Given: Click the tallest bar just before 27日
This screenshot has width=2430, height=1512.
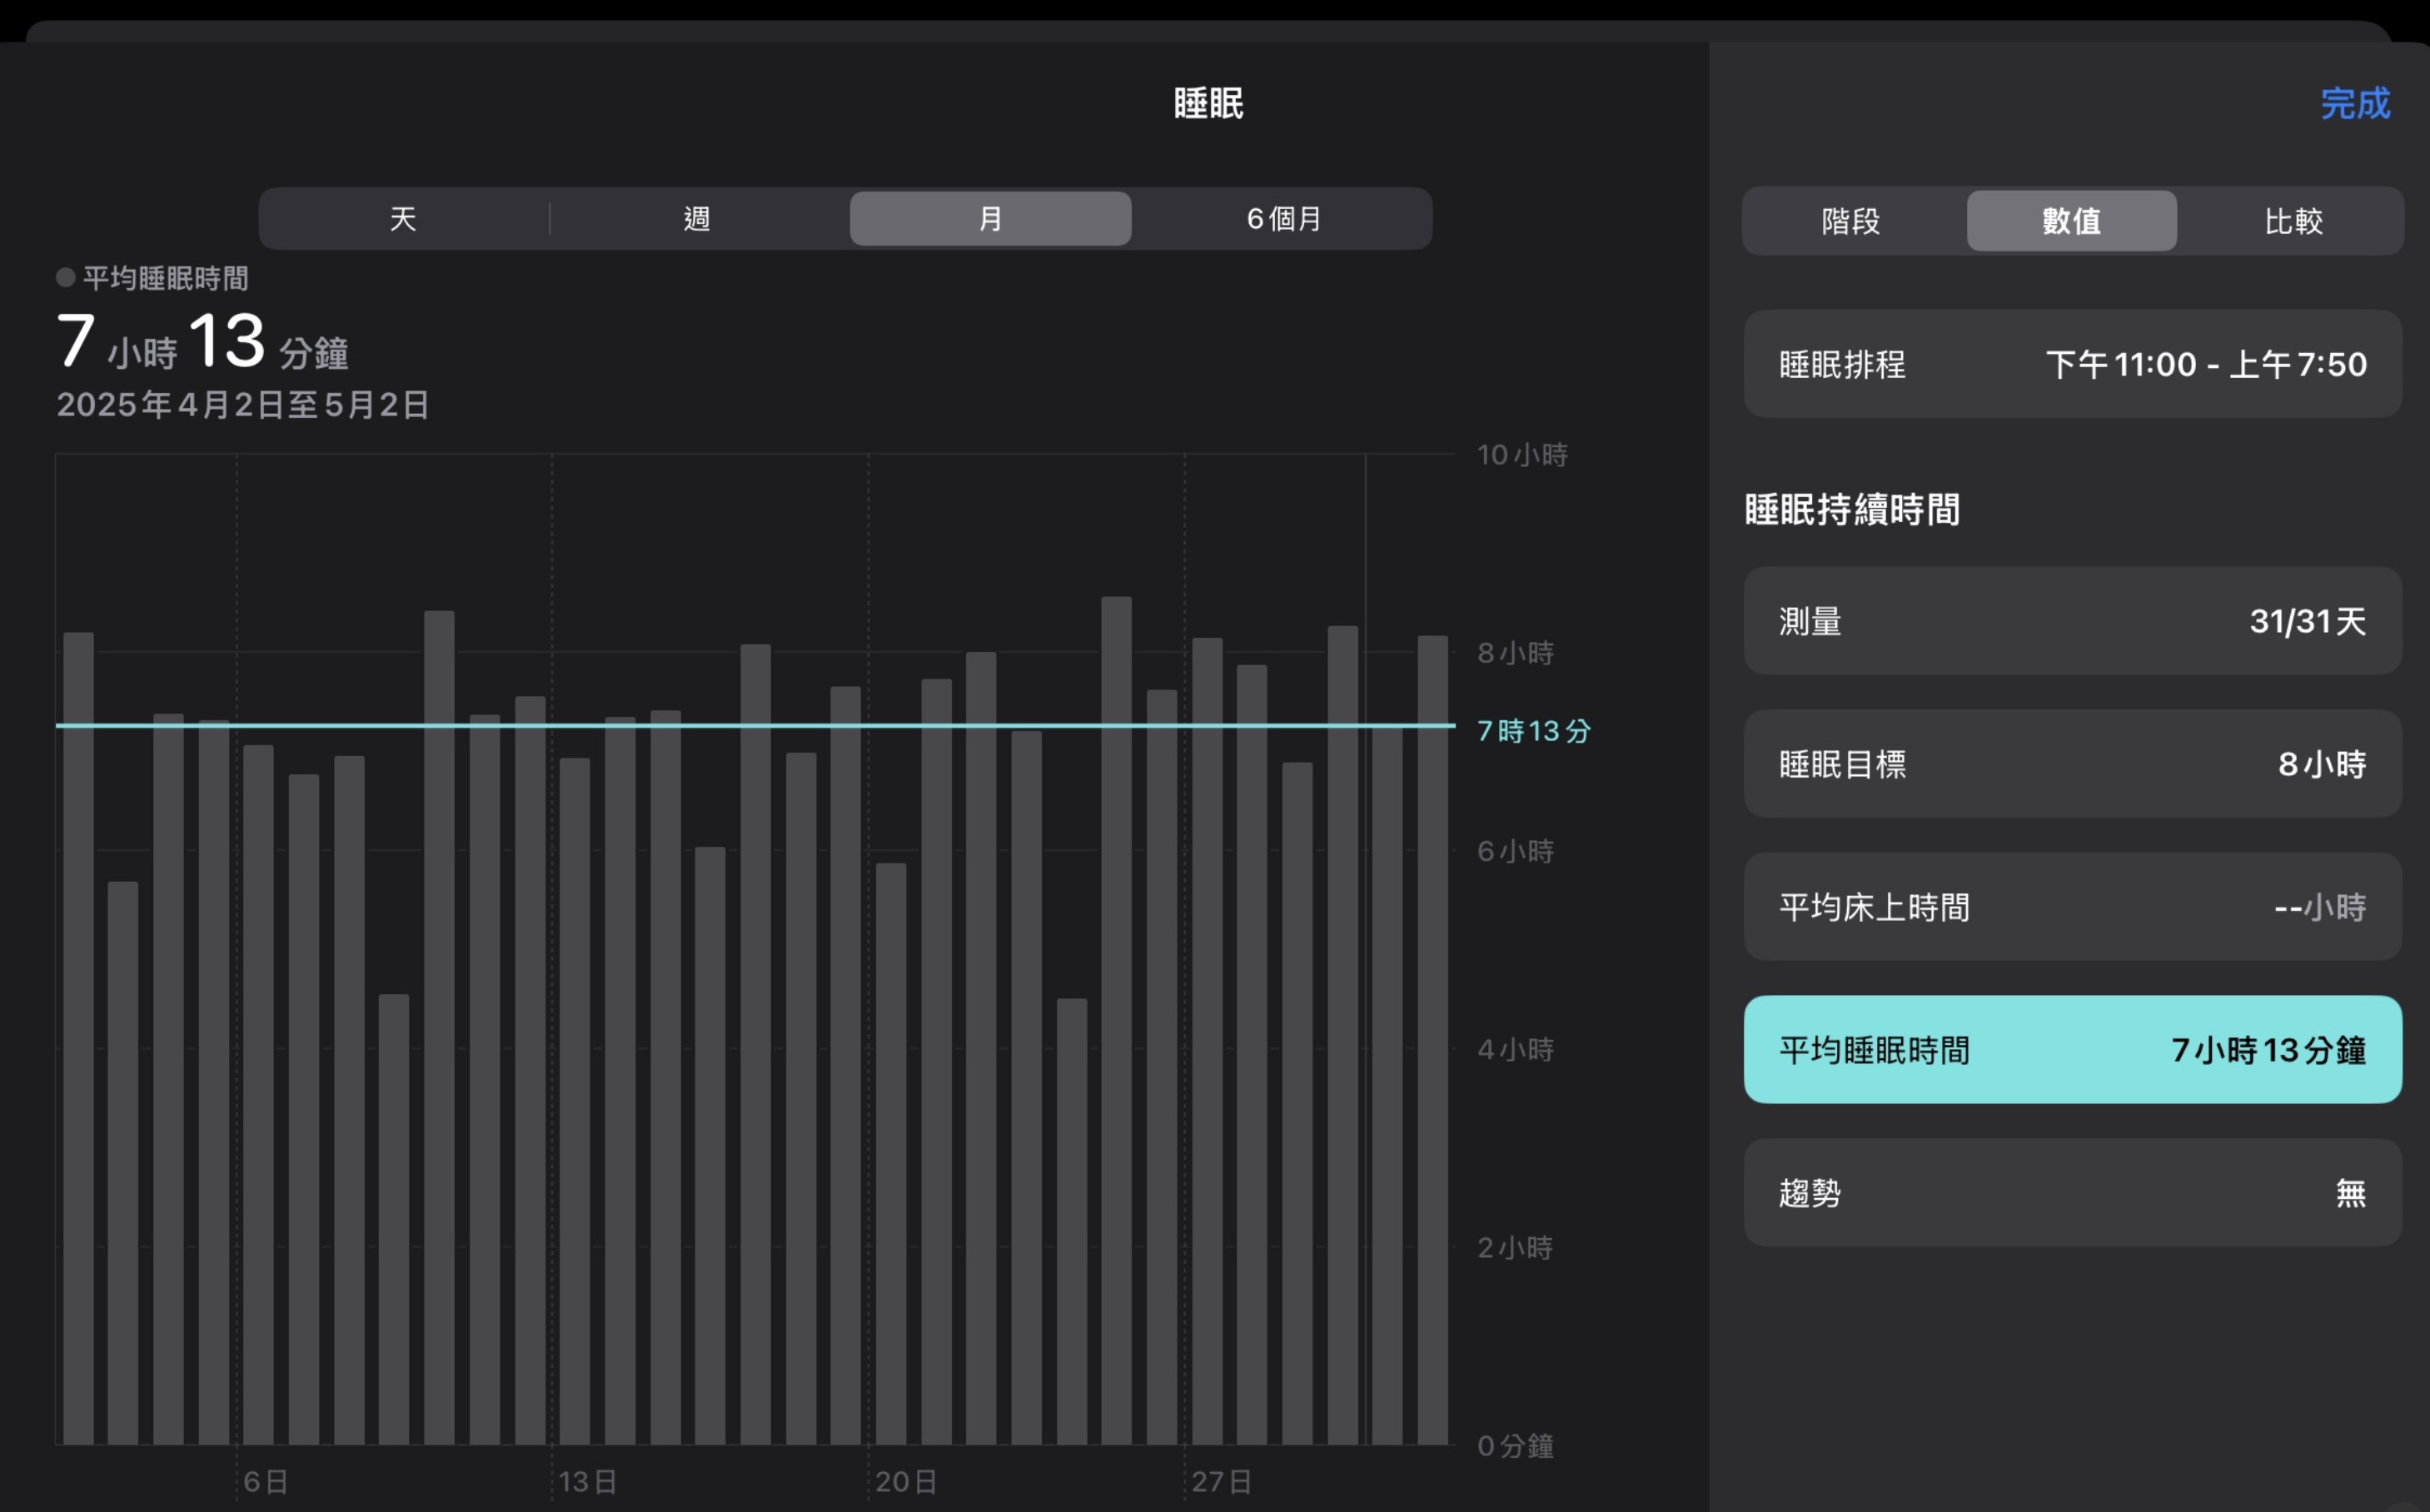Looking at the screenshot, I should click(x=1116, y=1020).
